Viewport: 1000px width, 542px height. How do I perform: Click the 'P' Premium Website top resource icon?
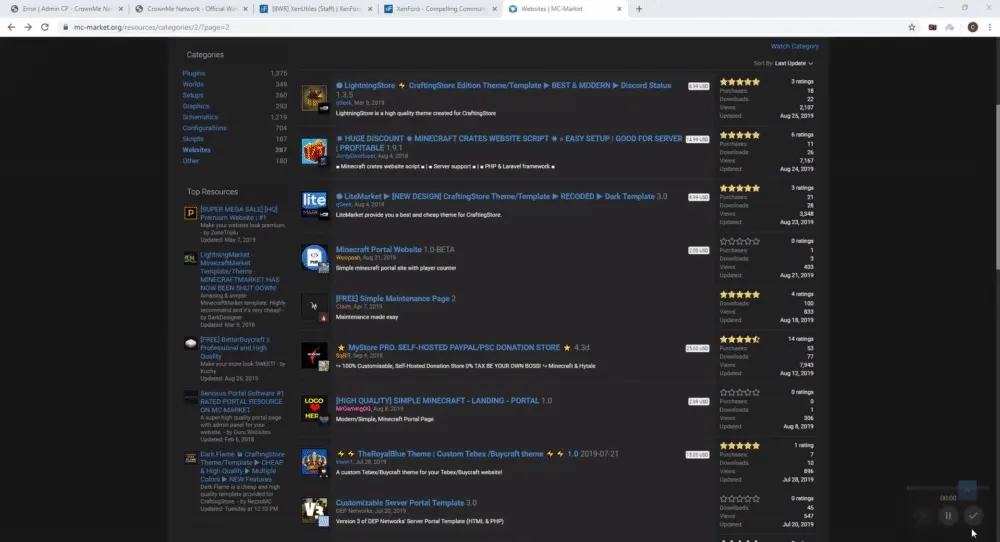190,213
